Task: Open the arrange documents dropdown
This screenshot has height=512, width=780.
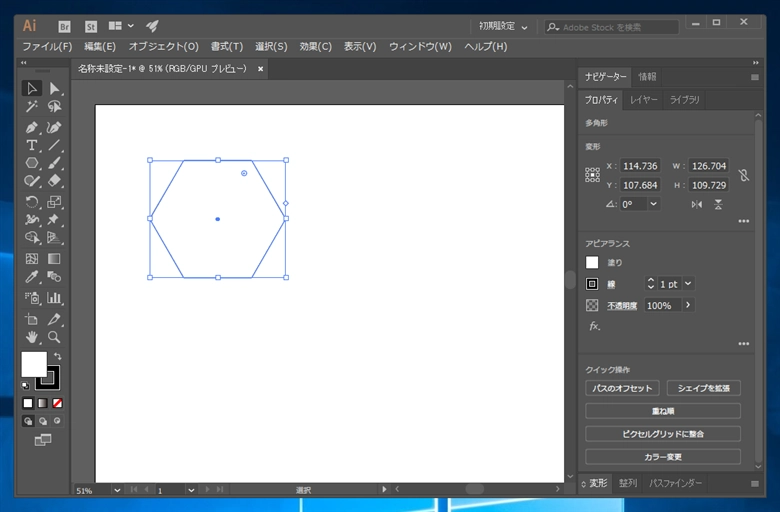Action: pyautogui.click(x=121, y=26)
